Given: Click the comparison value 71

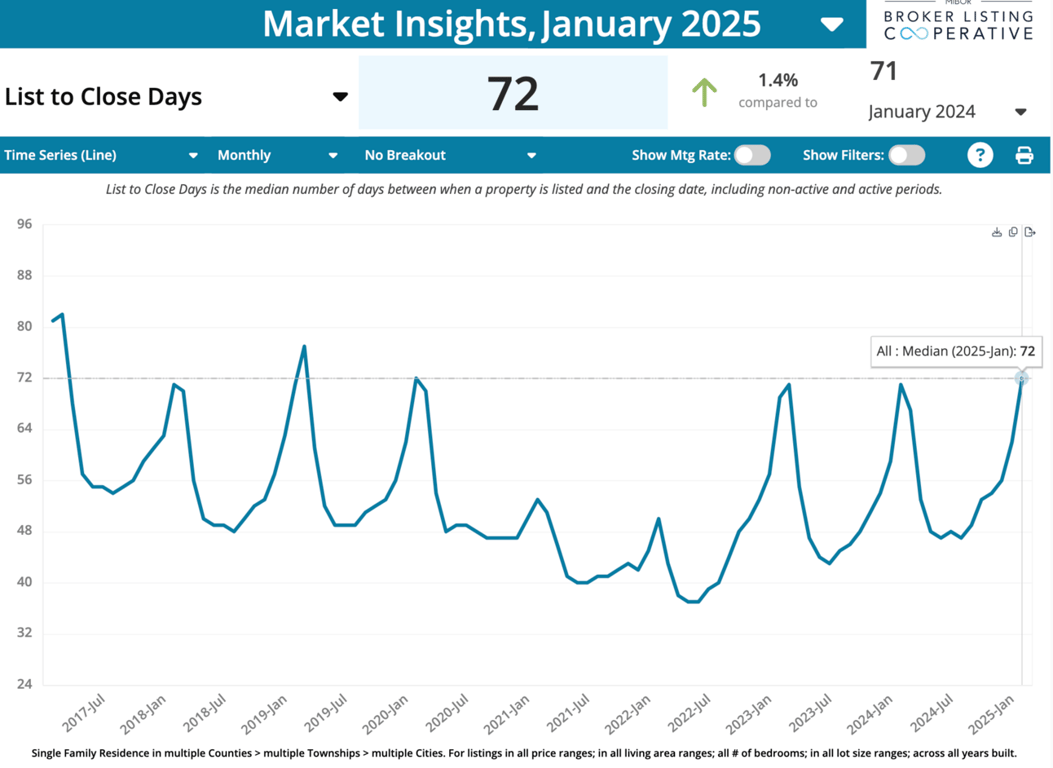Looking at the screenshot, I should click(x=884, y=71).
